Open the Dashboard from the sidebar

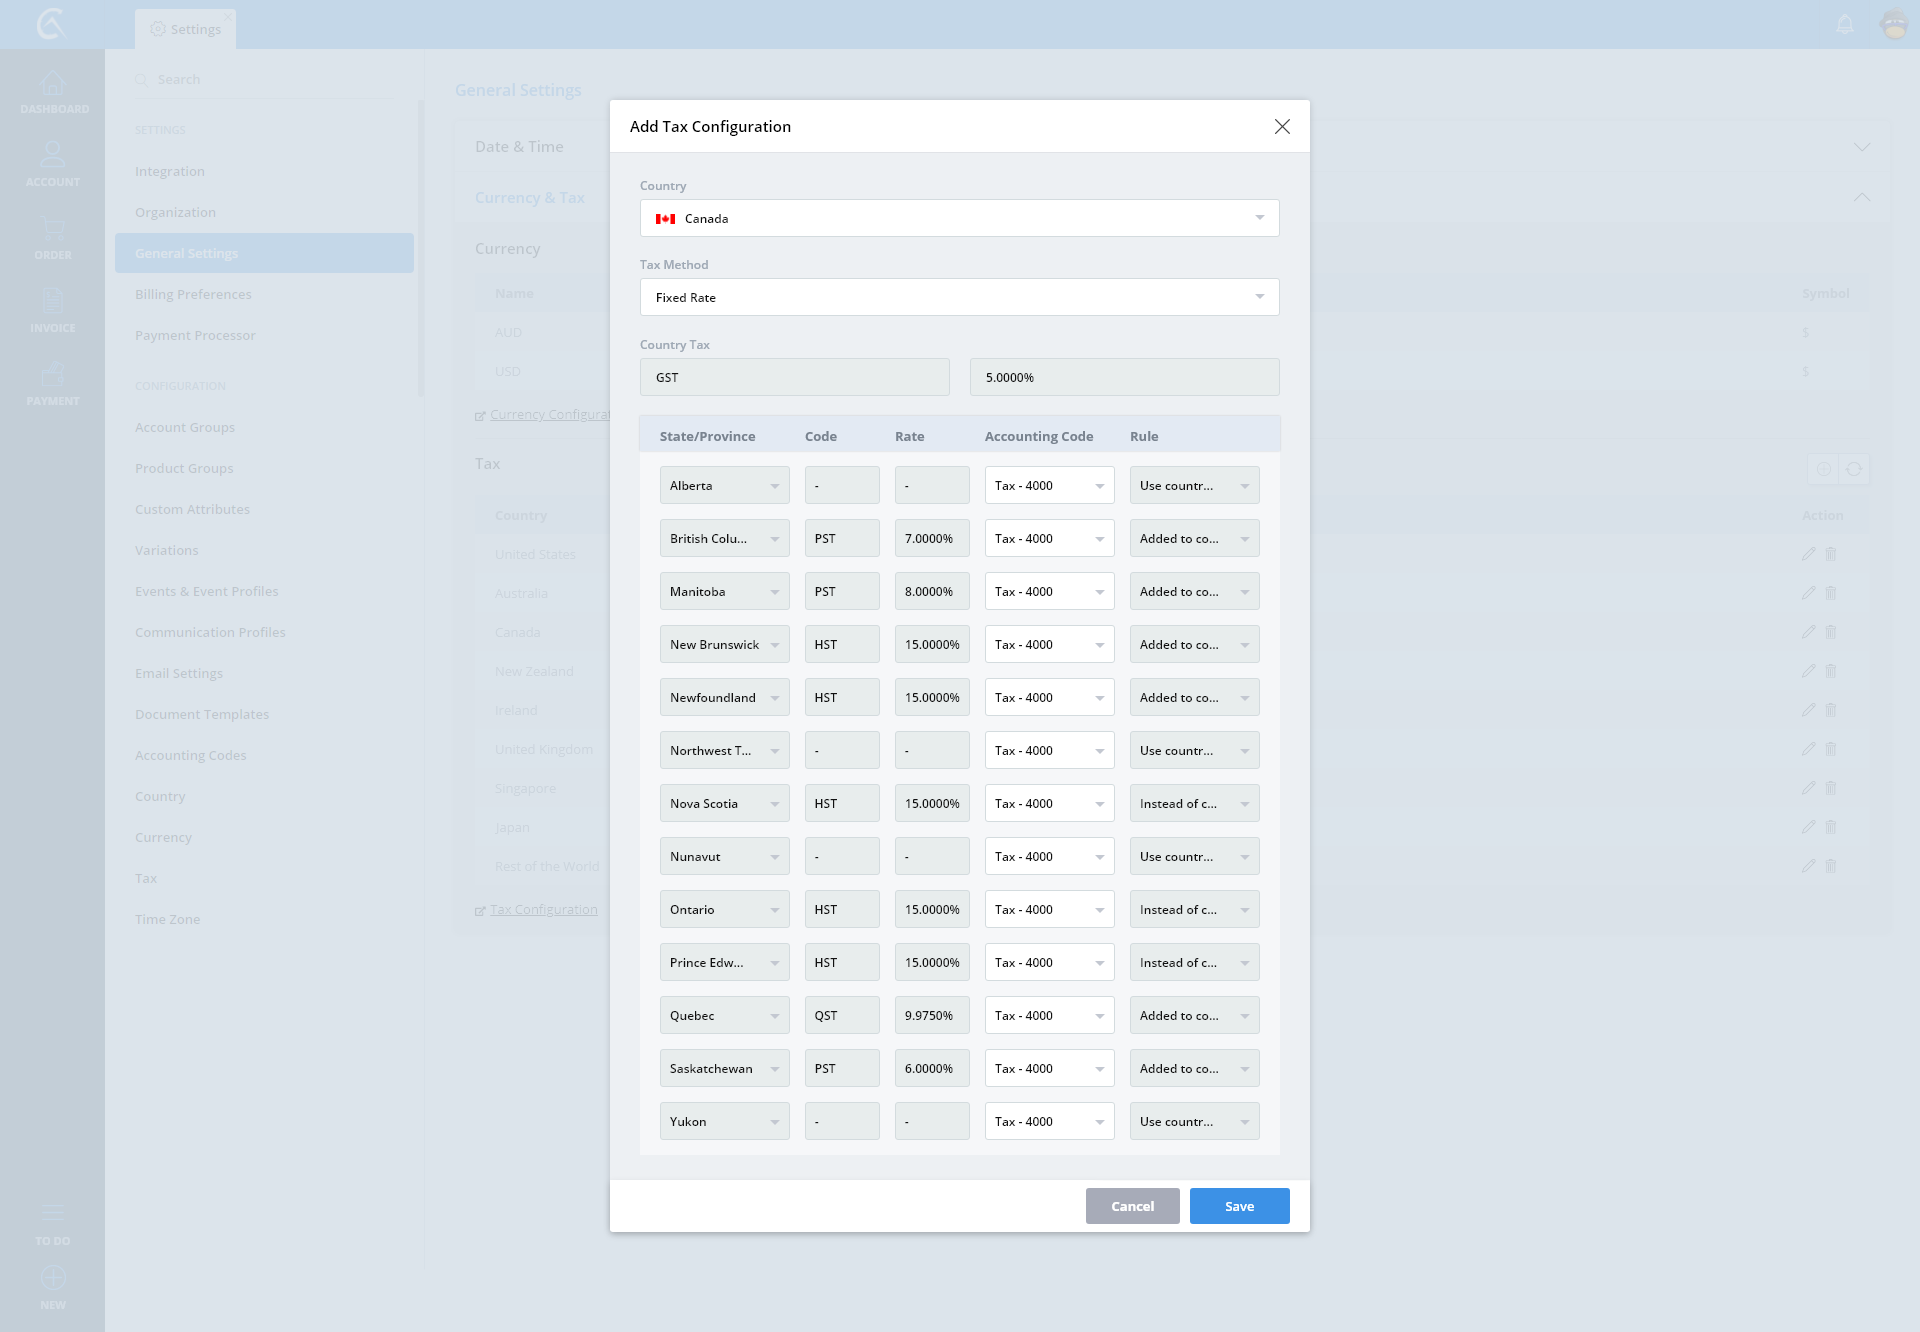point(53,92)
